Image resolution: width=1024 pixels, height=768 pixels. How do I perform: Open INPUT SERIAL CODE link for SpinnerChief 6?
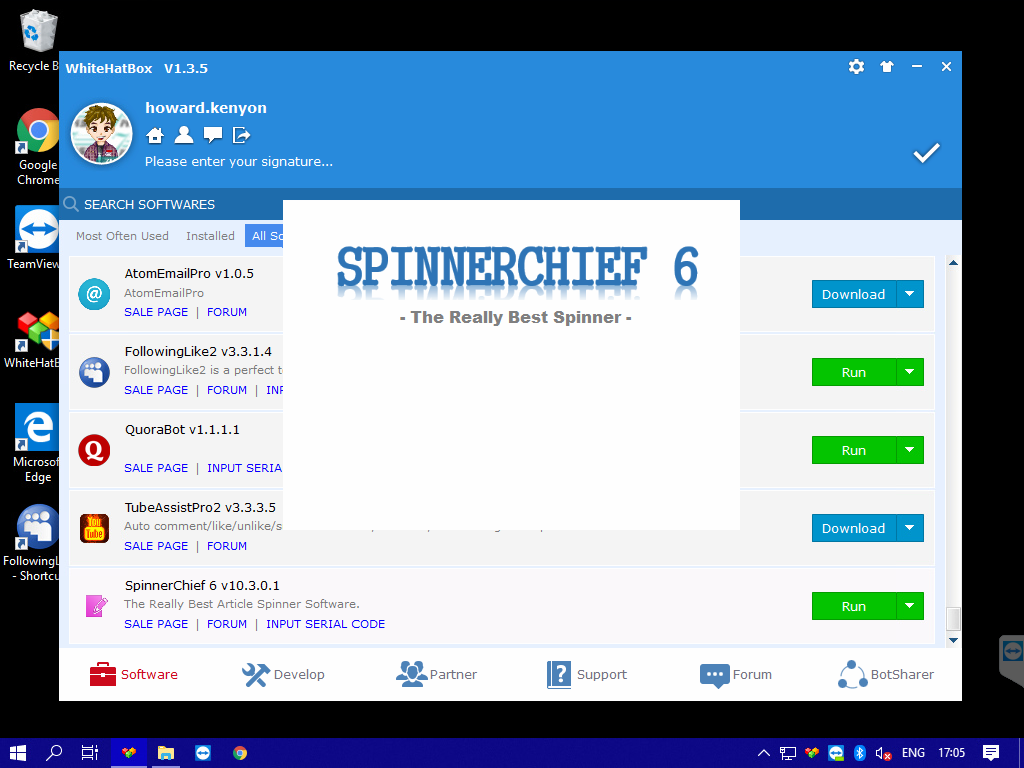pos(325,624)
